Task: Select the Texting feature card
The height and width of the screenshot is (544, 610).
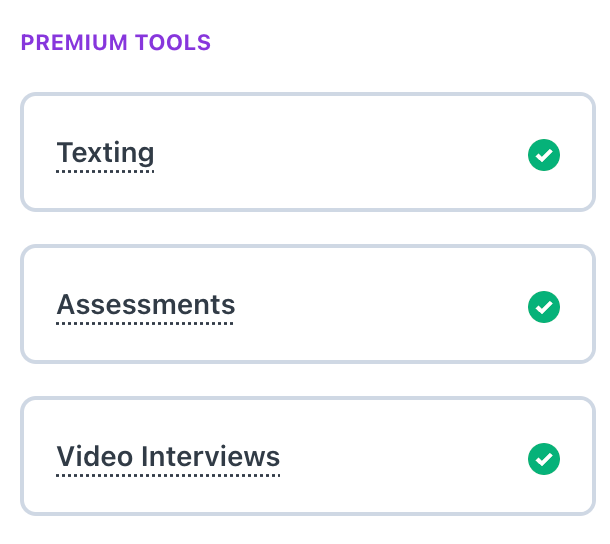Action: point(308,152)
